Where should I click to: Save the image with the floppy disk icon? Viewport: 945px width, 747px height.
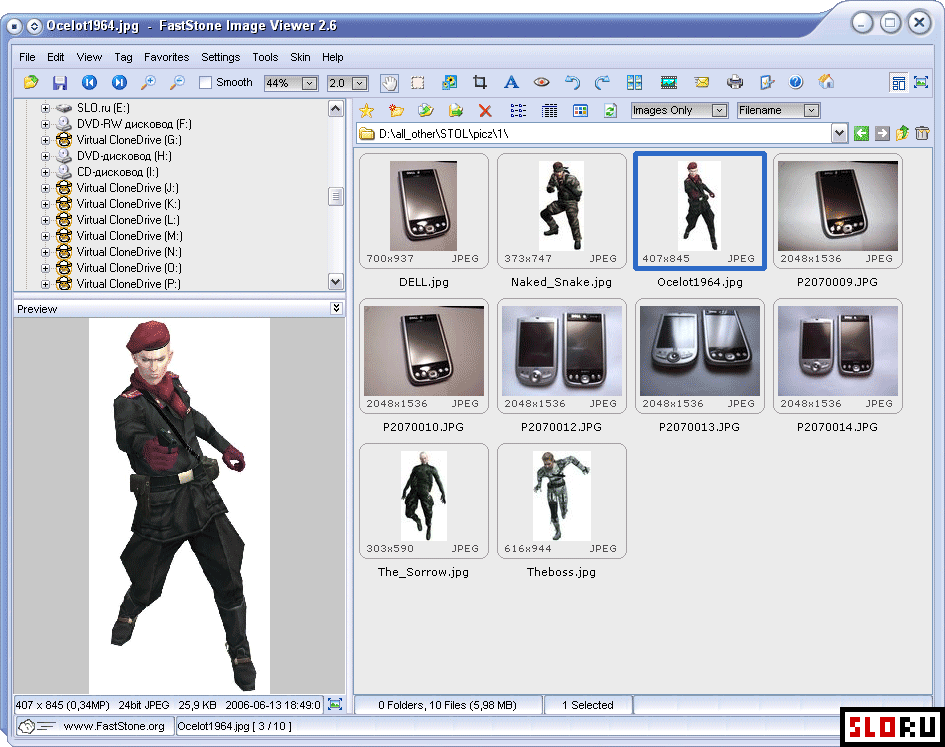(x=60, y=82)
